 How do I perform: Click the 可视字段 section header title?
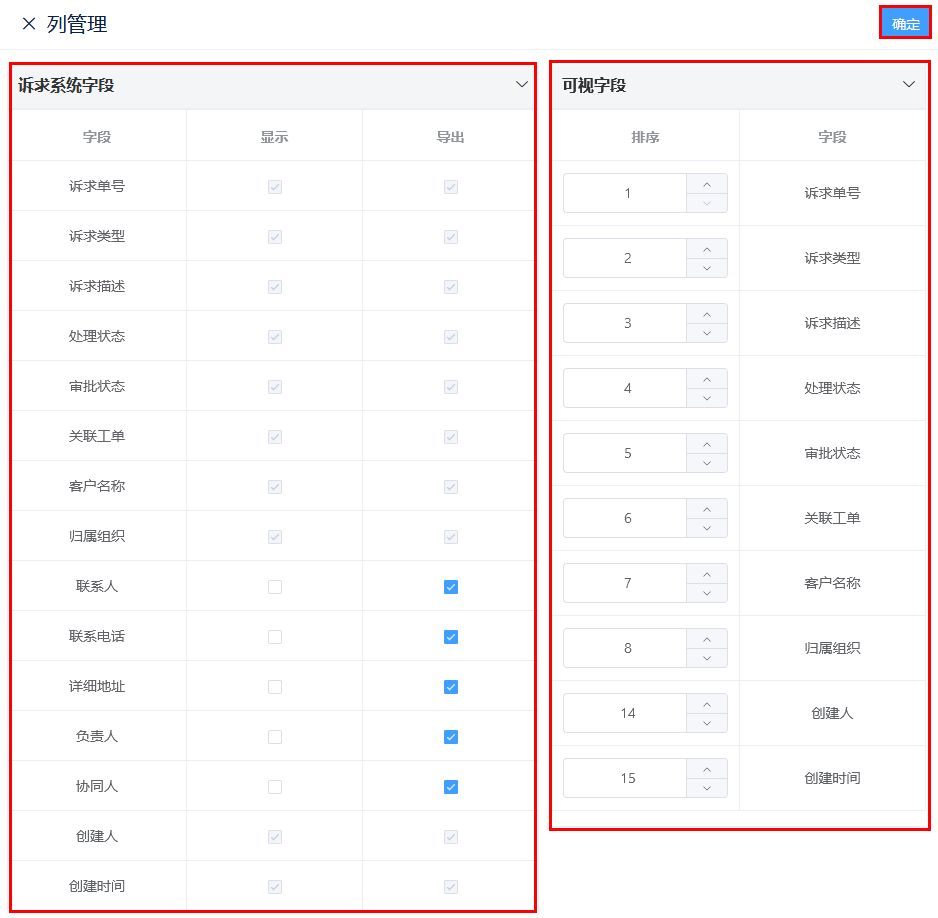pyautogui.click(x=593, y=85)
